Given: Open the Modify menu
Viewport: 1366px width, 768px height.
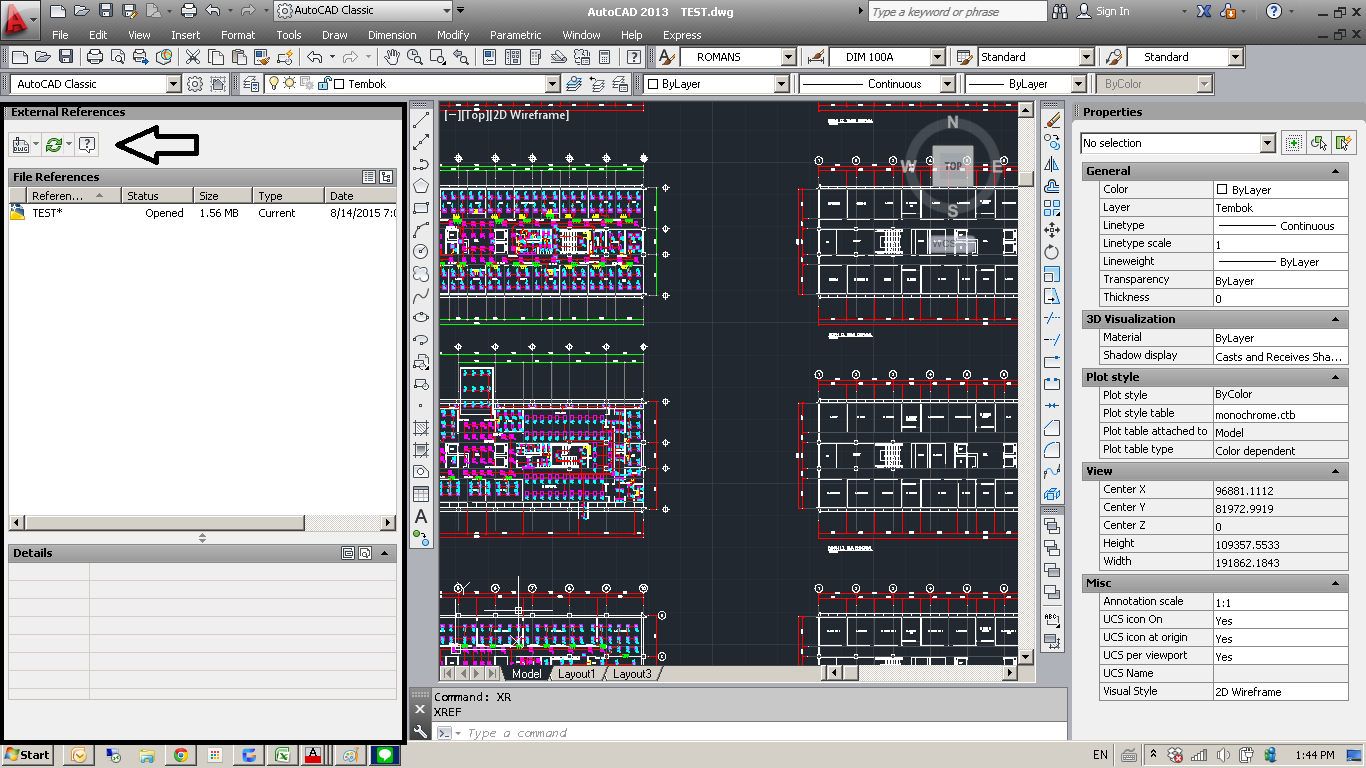Looking at the screenshot, I should (452, 34).
